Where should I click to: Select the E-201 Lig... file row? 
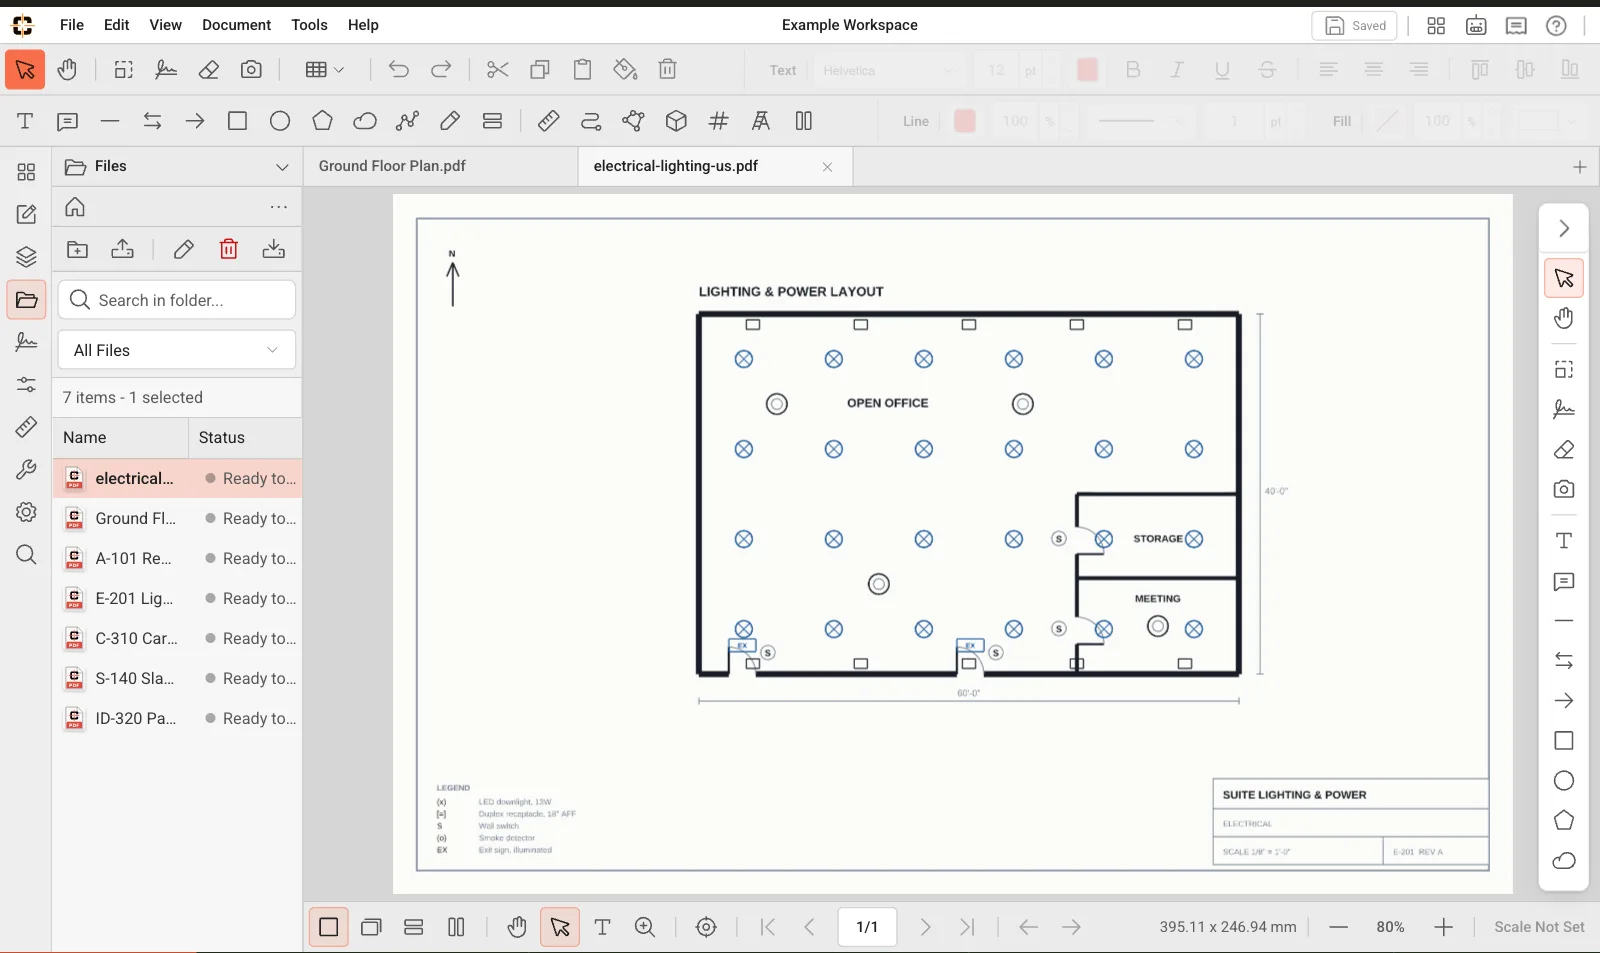[177, 598]
